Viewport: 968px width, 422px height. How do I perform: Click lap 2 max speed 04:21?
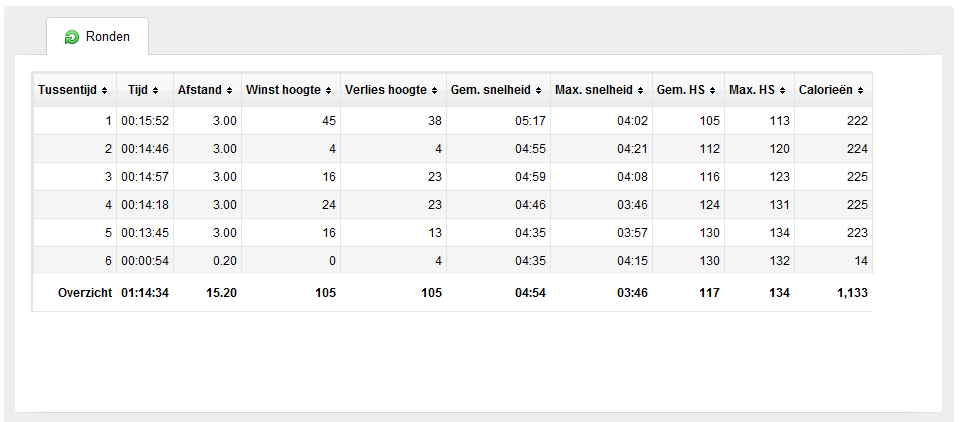coord(632,149)
